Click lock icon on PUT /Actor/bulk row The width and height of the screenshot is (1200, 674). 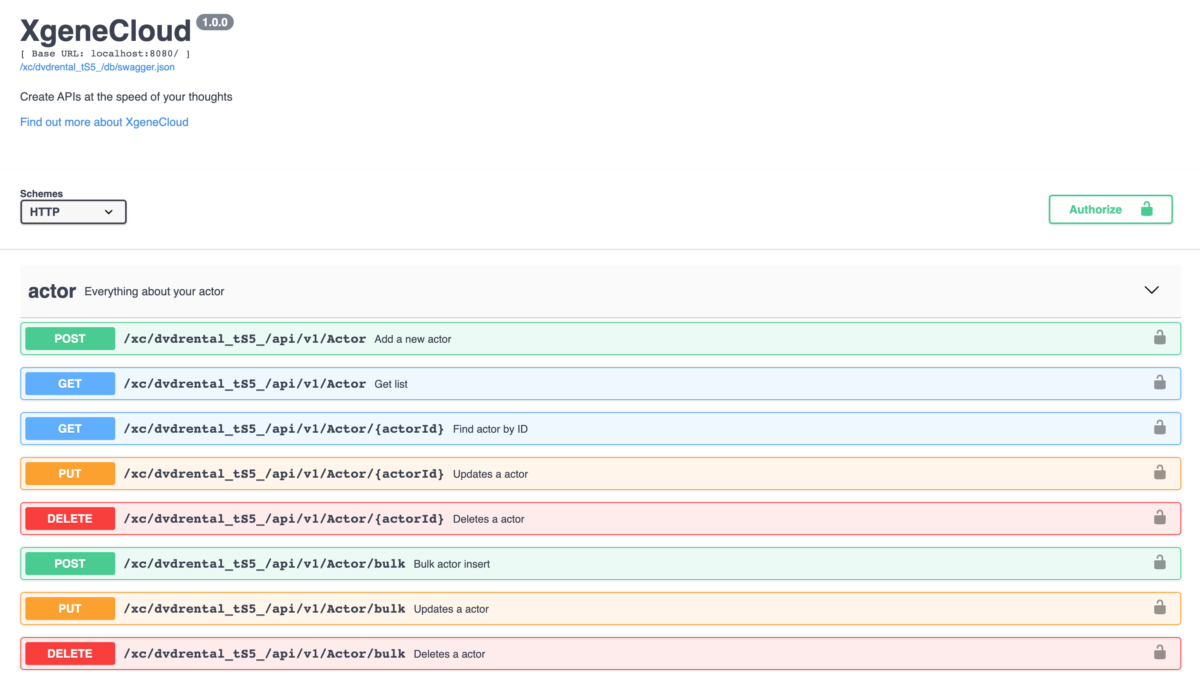pyautogui.click(x=1160, y=608)
